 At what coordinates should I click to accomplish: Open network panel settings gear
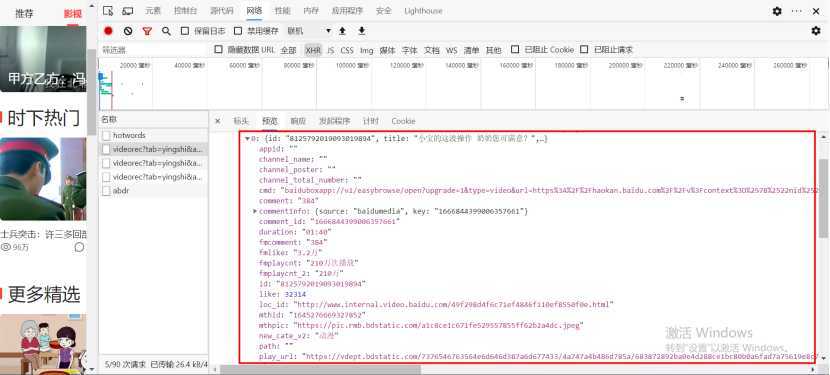[816, 31]
